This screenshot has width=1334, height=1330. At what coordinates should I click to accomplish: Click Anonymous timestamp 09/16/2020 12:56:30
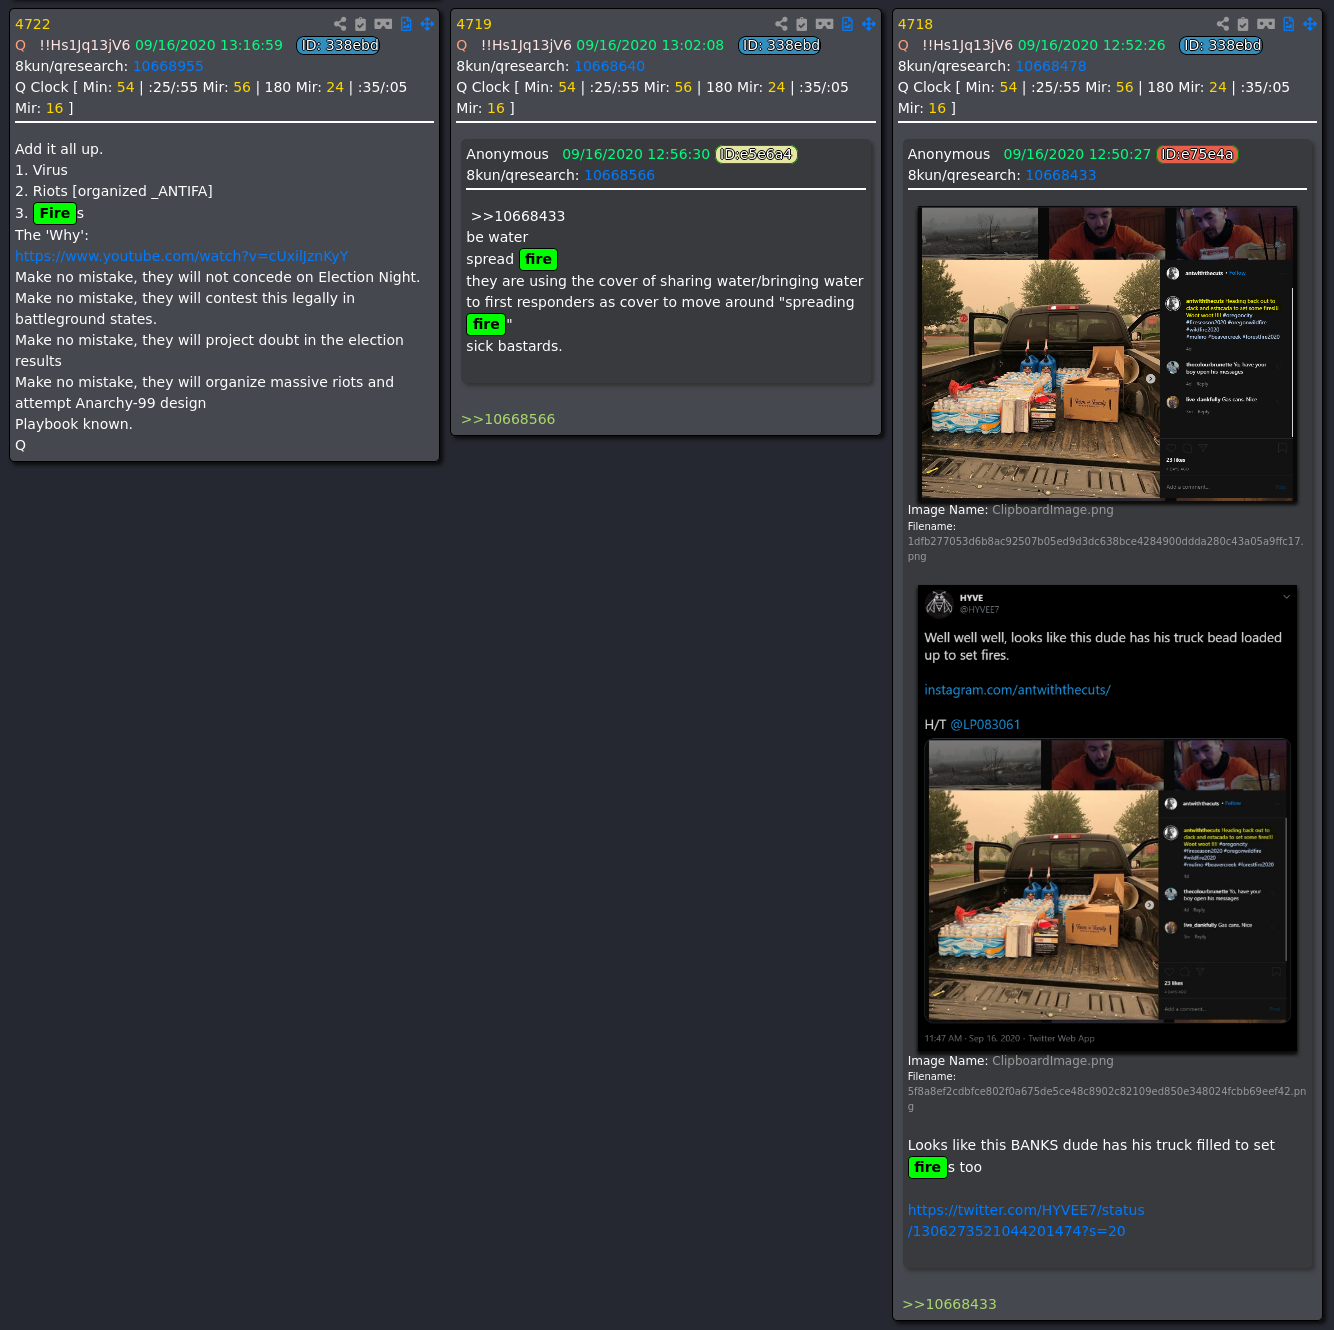636,154
